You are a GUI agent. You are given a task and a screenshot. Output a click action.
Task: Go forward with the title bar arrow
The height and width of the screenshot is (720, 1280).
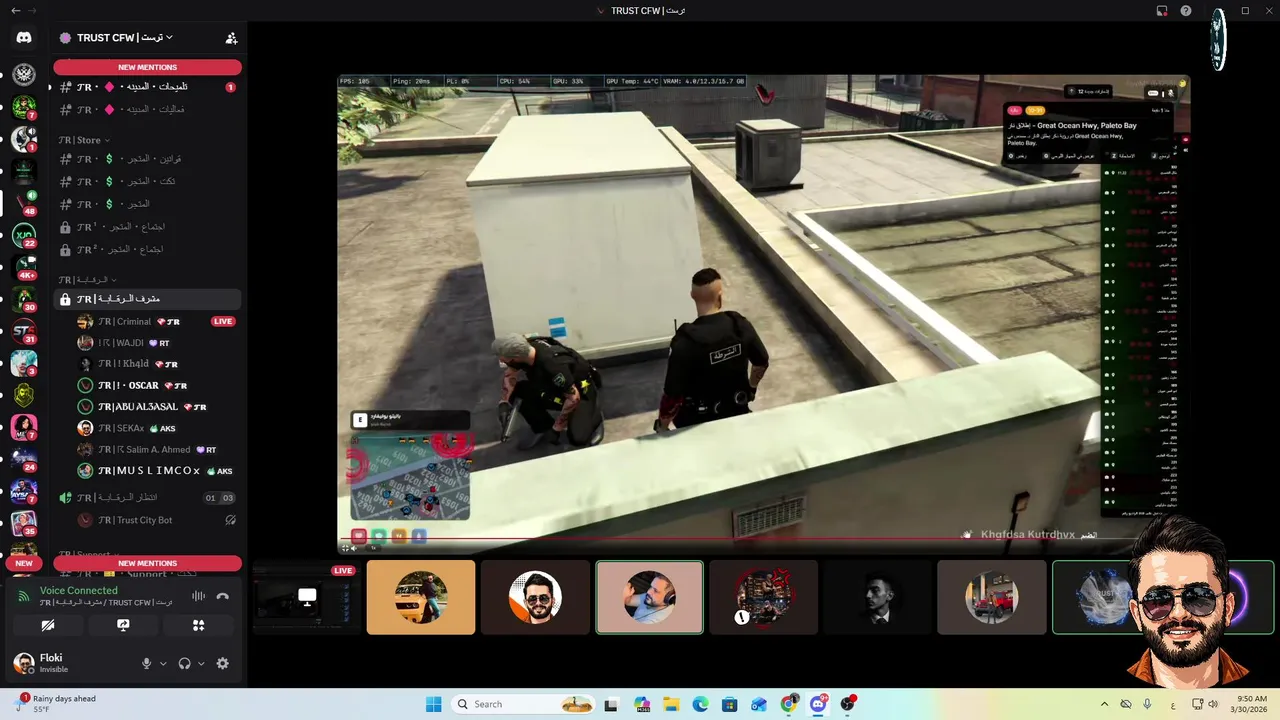pyautogui.click(x=33, y=11)
